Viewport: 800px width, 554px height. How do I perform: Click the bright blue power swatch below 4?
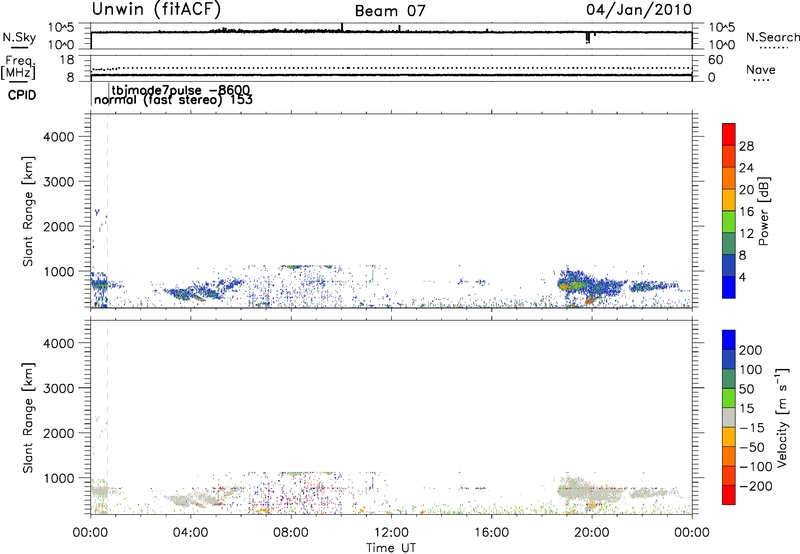(x=729, y=287)
